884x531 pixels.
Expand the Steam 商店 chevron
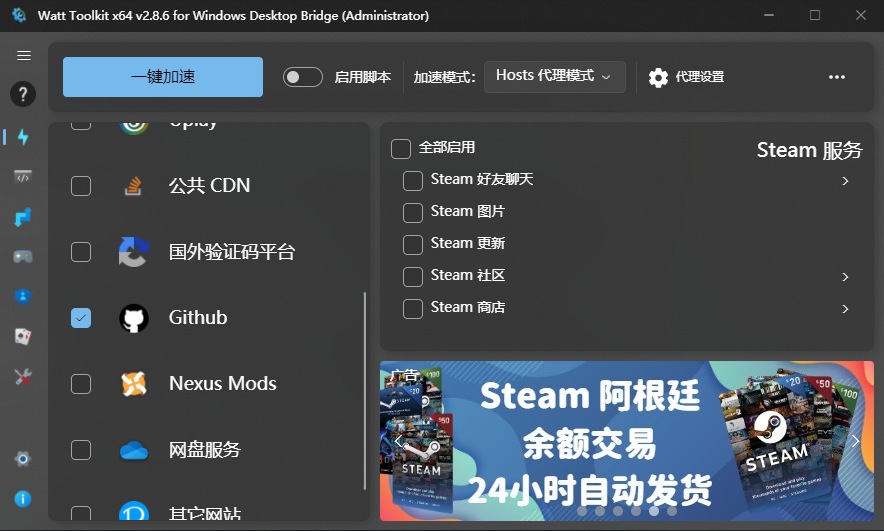(x=845, y=309)
